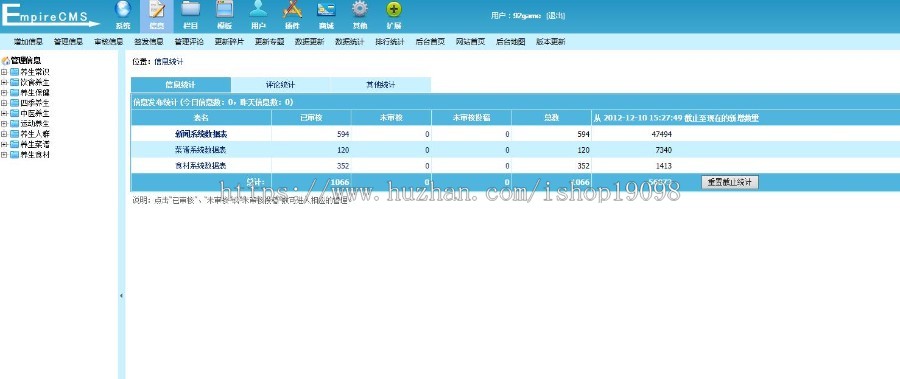The width and height of the screenshot is (900, 379).
Task: Open the 更新碎片 submenu item
Action: tap(229, 42)
